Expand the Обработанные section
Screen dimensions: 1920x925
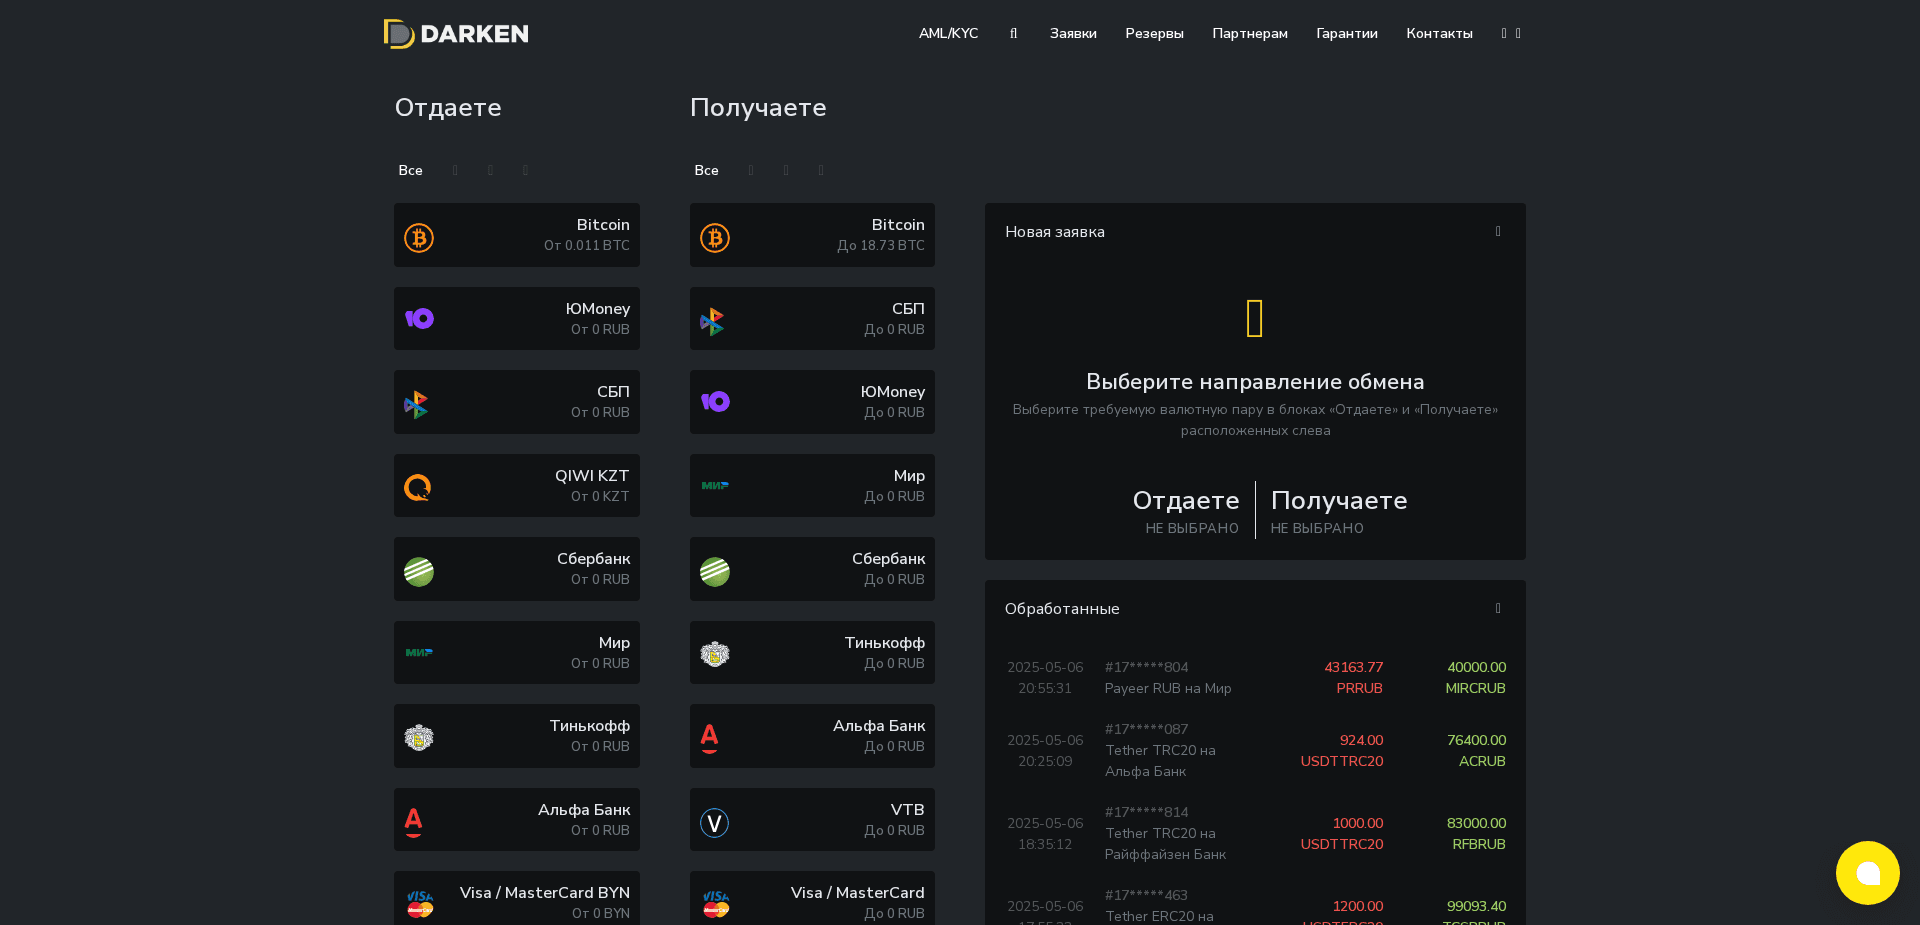(x=1497, y=608)
